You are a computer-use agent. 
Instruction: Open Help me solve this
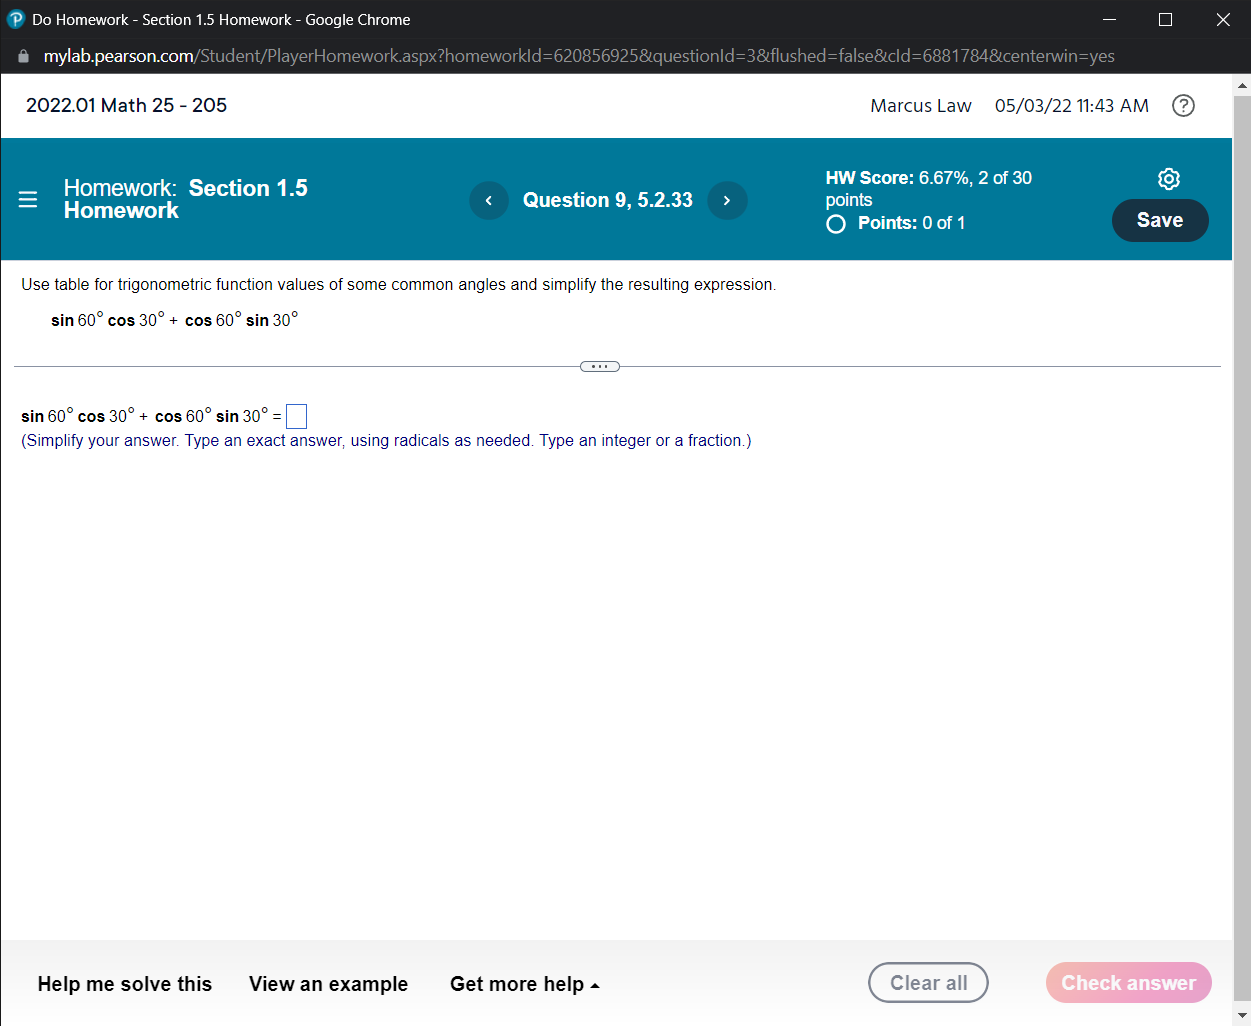point(124,984)
